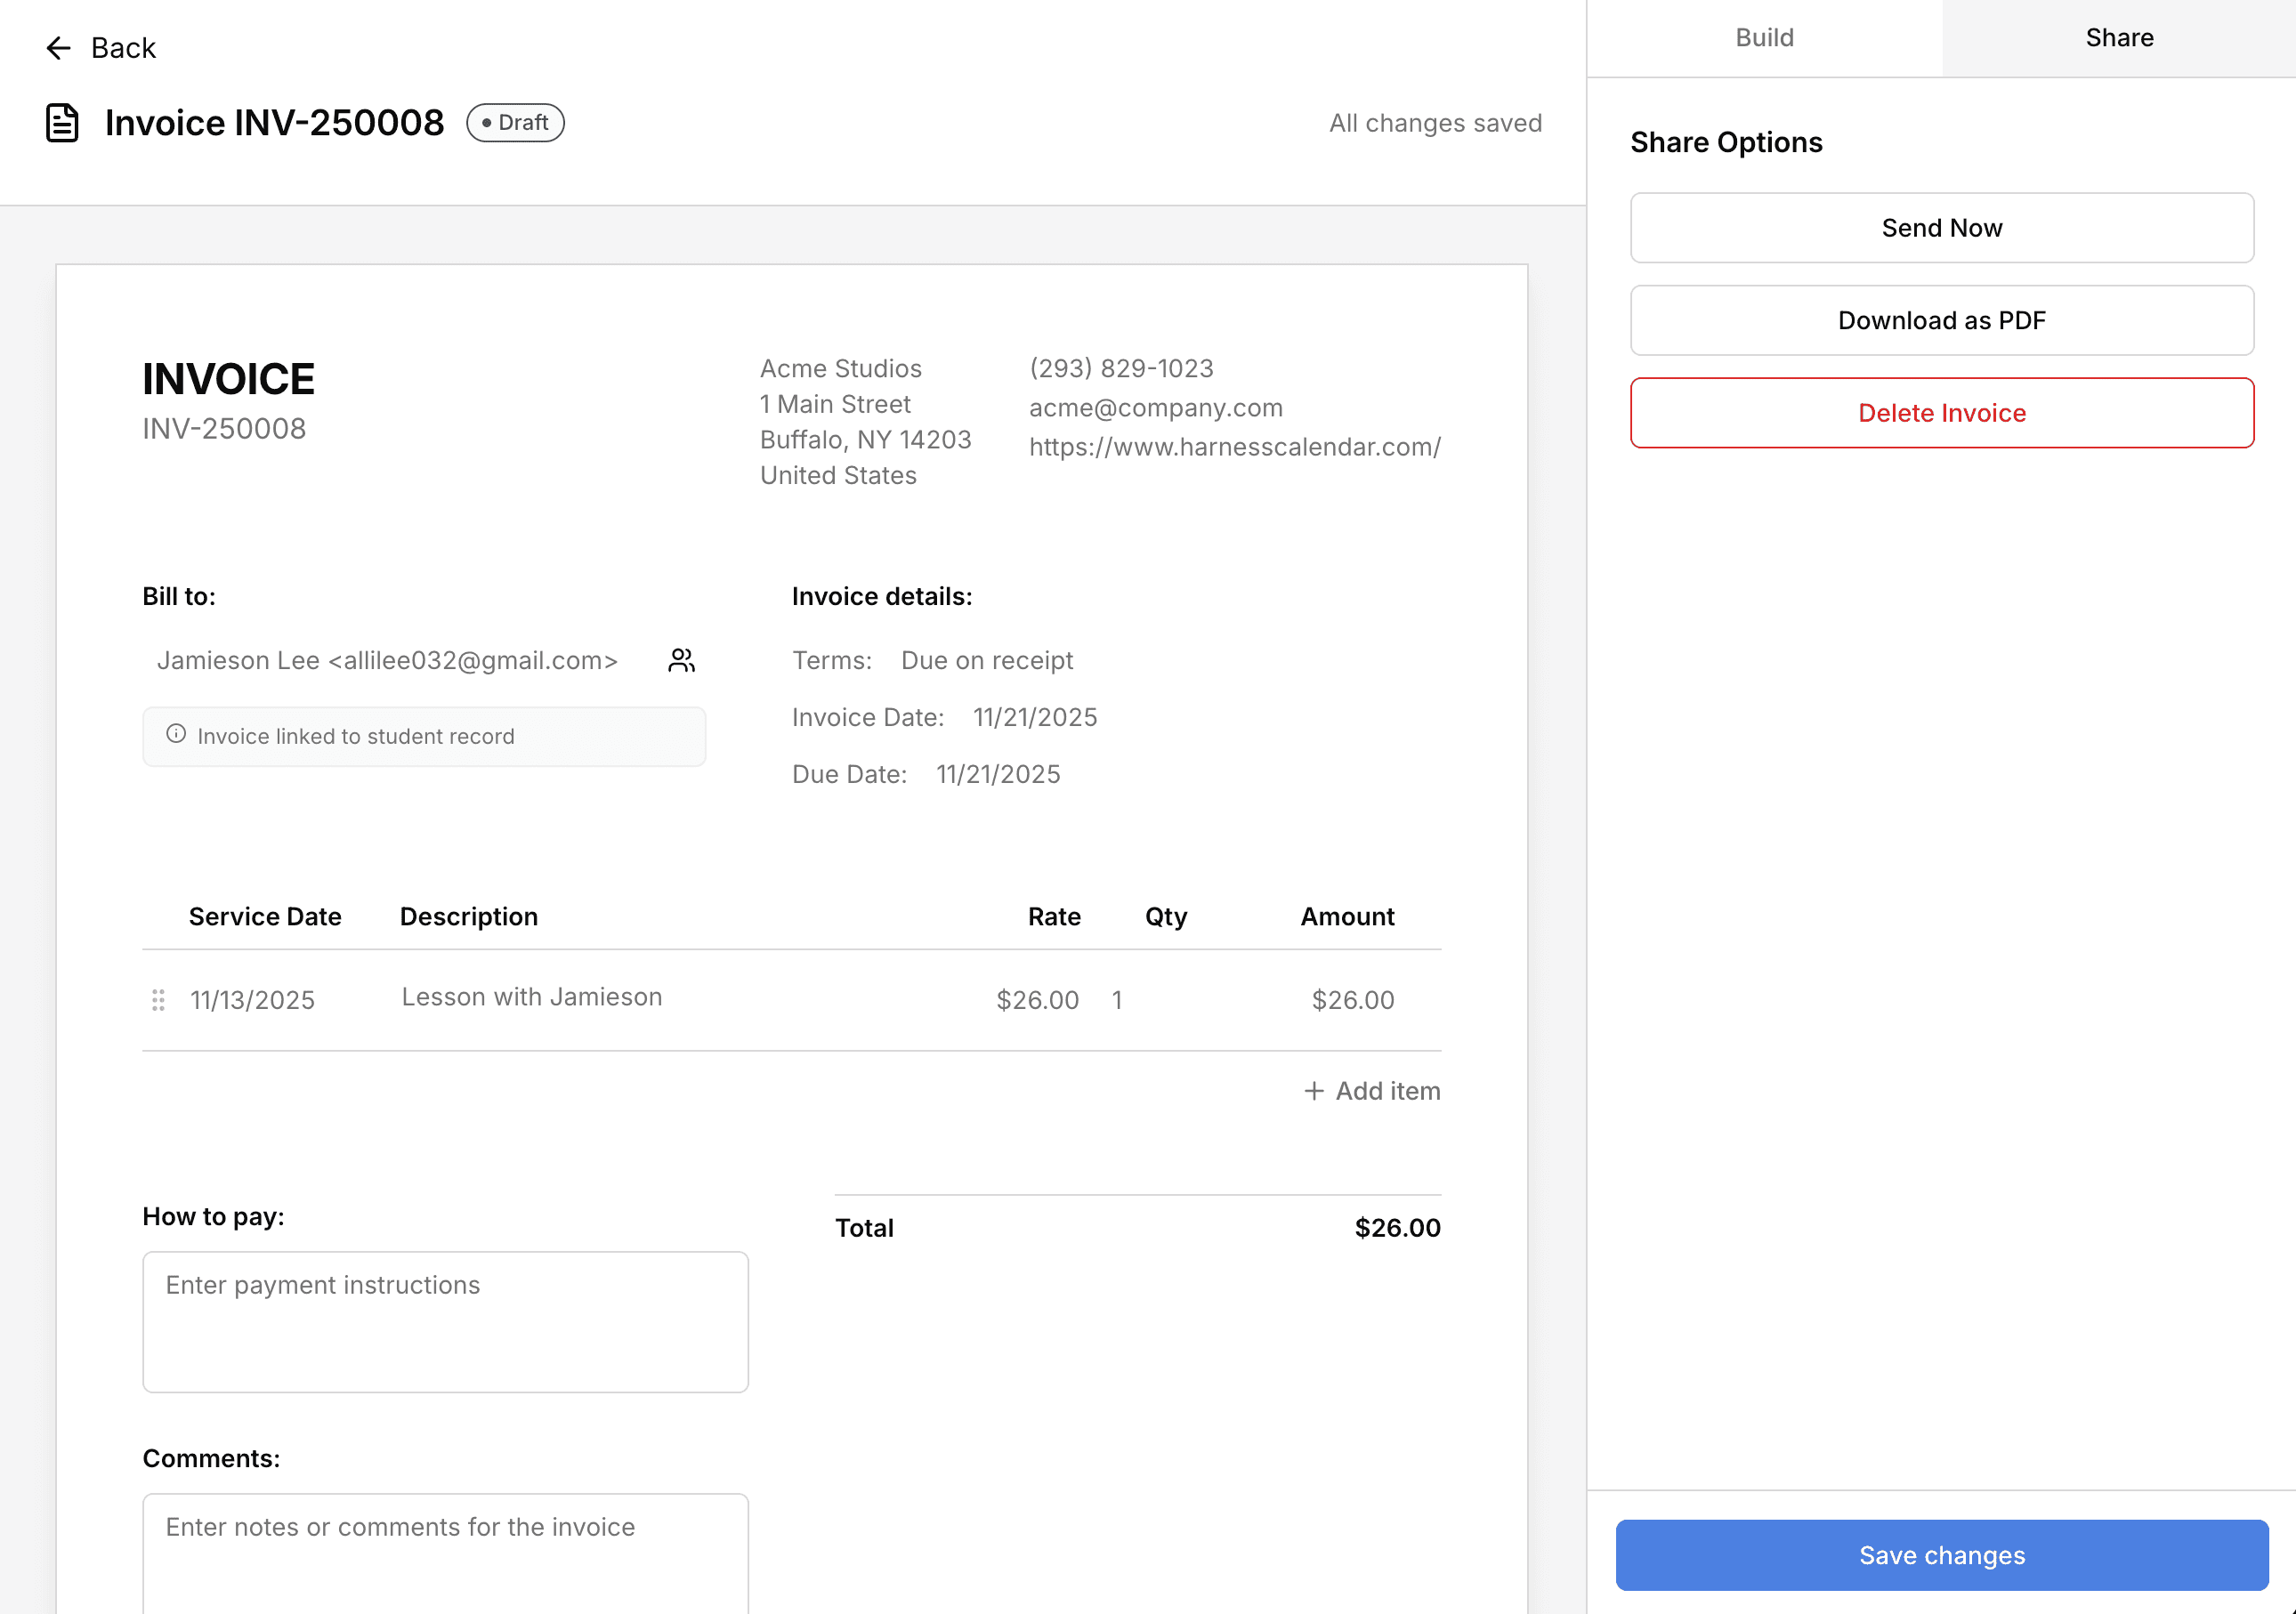This screenshot has width=2296, height=1614.
Task: Open the contact picker icon next to Jamieson's email
Action: point(681,659)
